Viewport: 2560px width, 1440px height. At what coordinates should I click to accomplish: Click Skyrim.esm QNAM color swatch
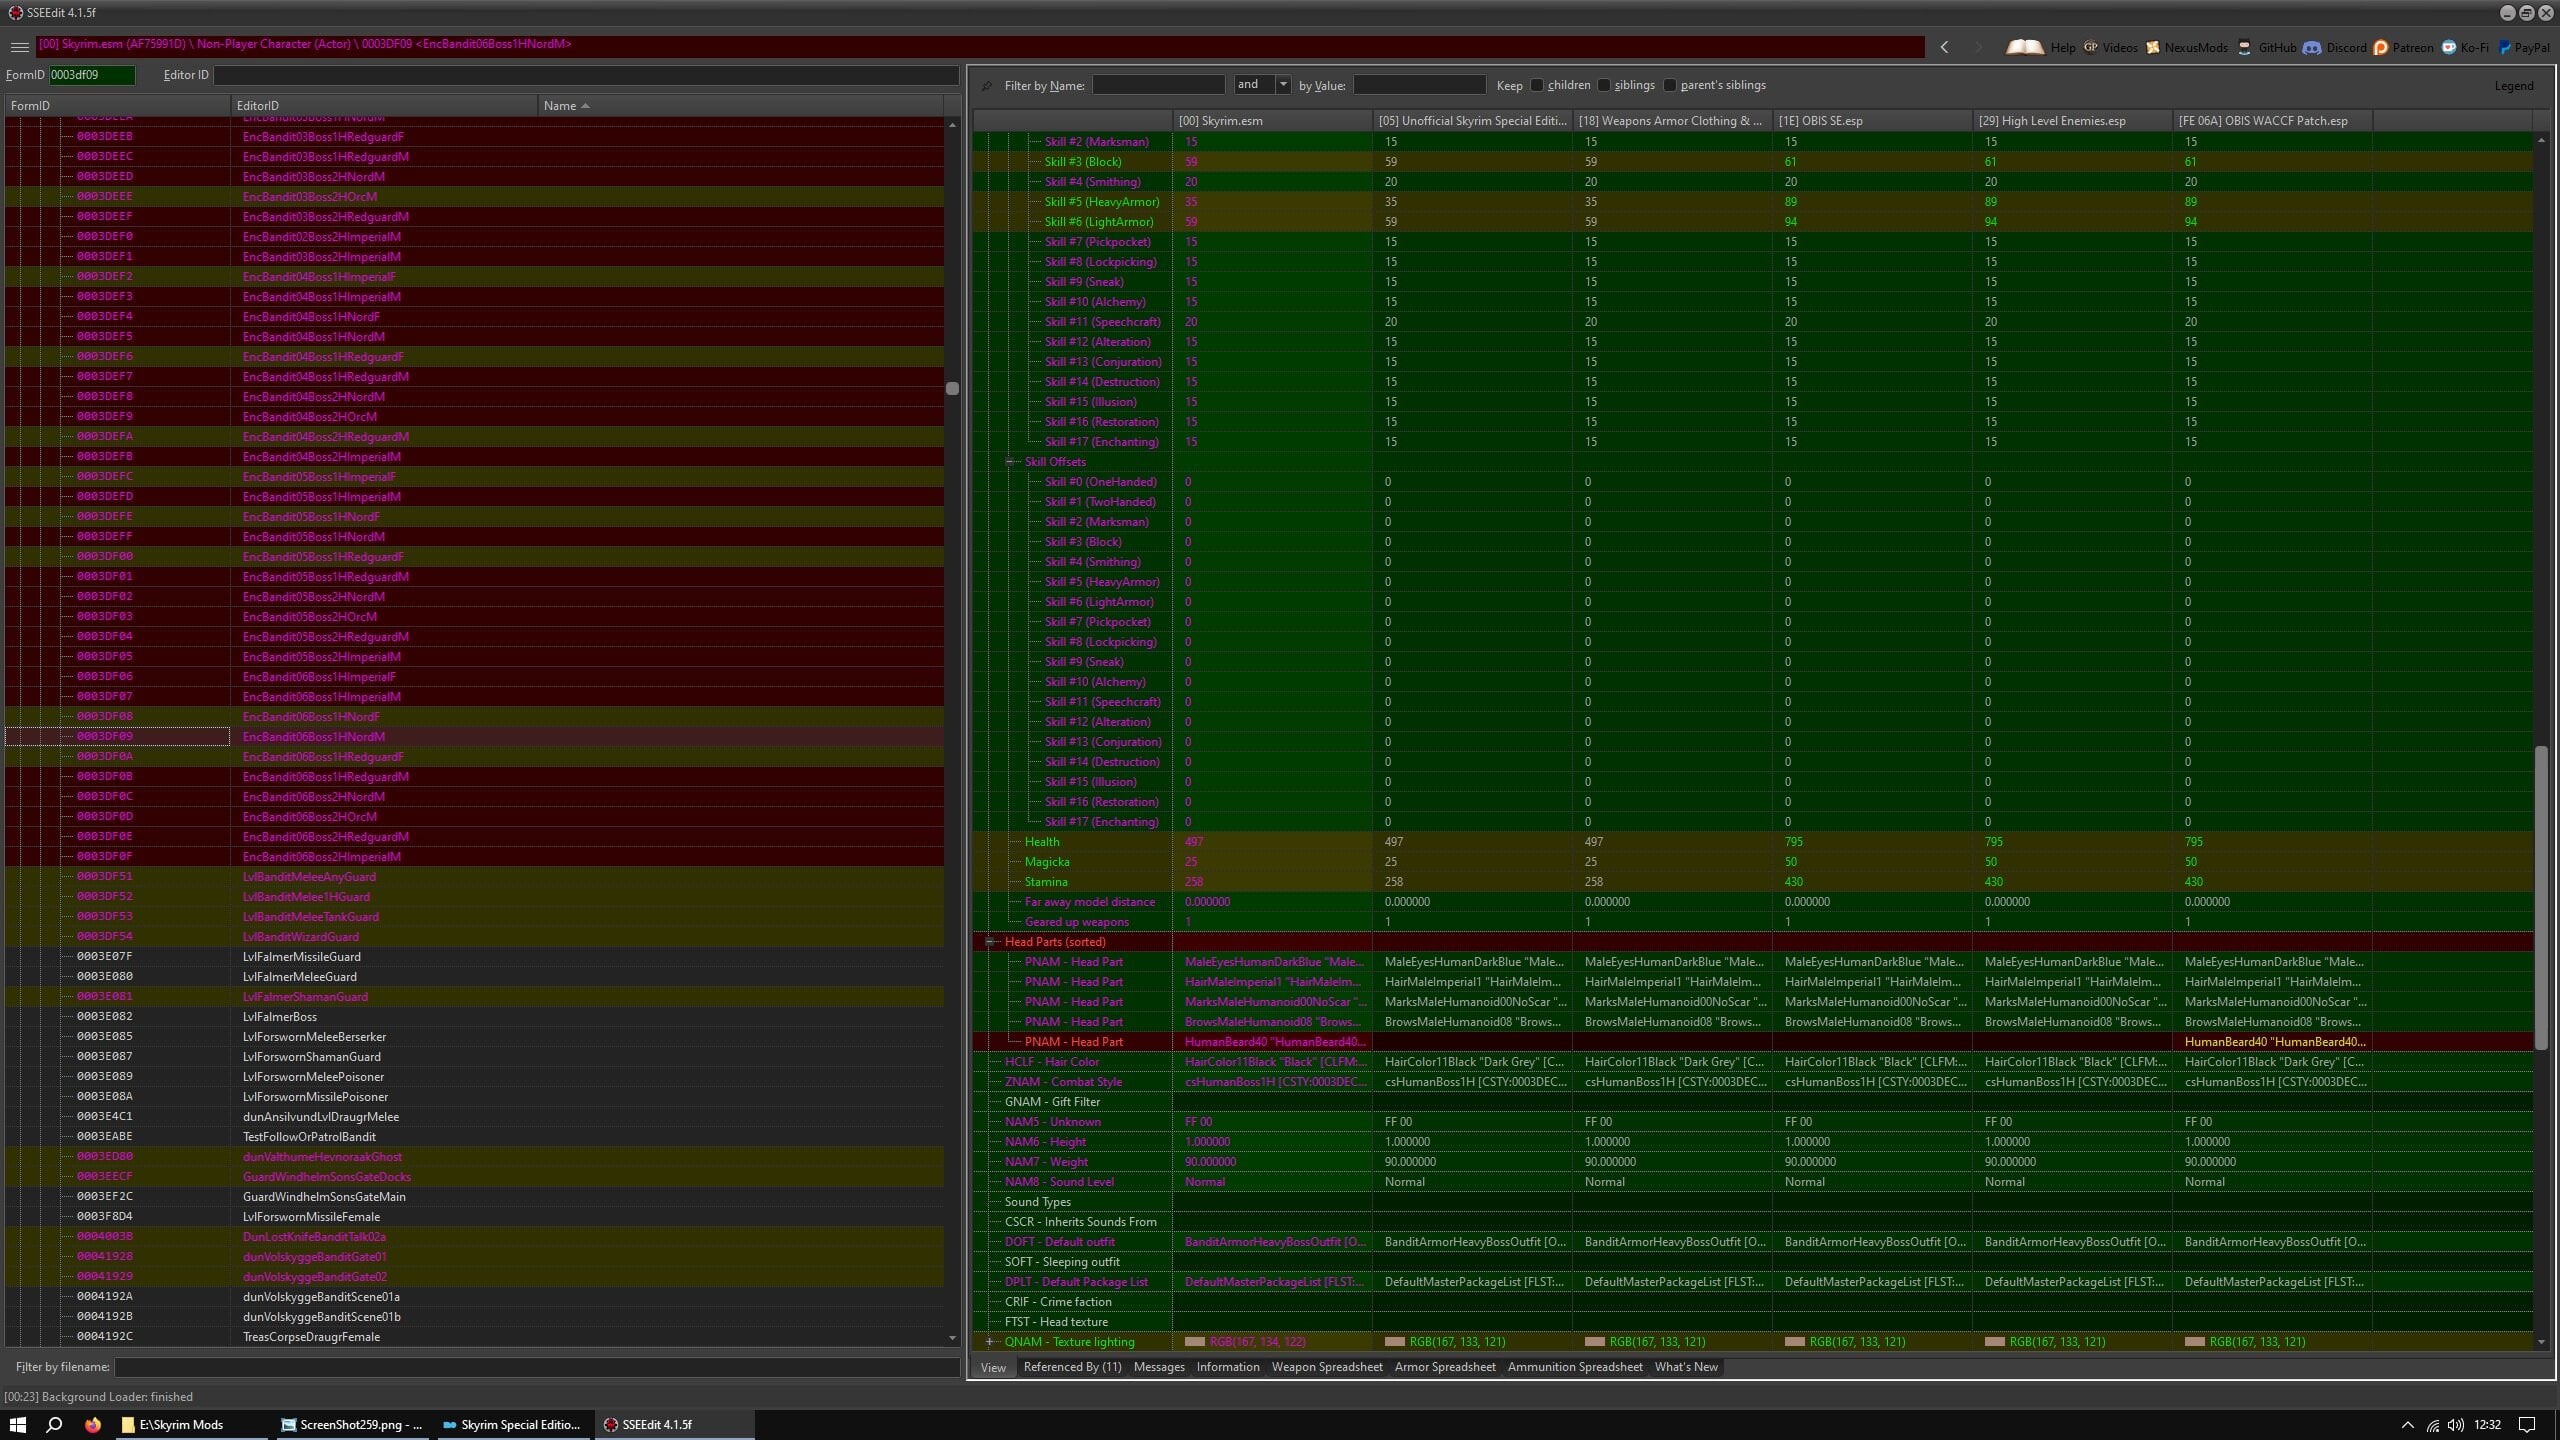(x=1194, y=1342)
